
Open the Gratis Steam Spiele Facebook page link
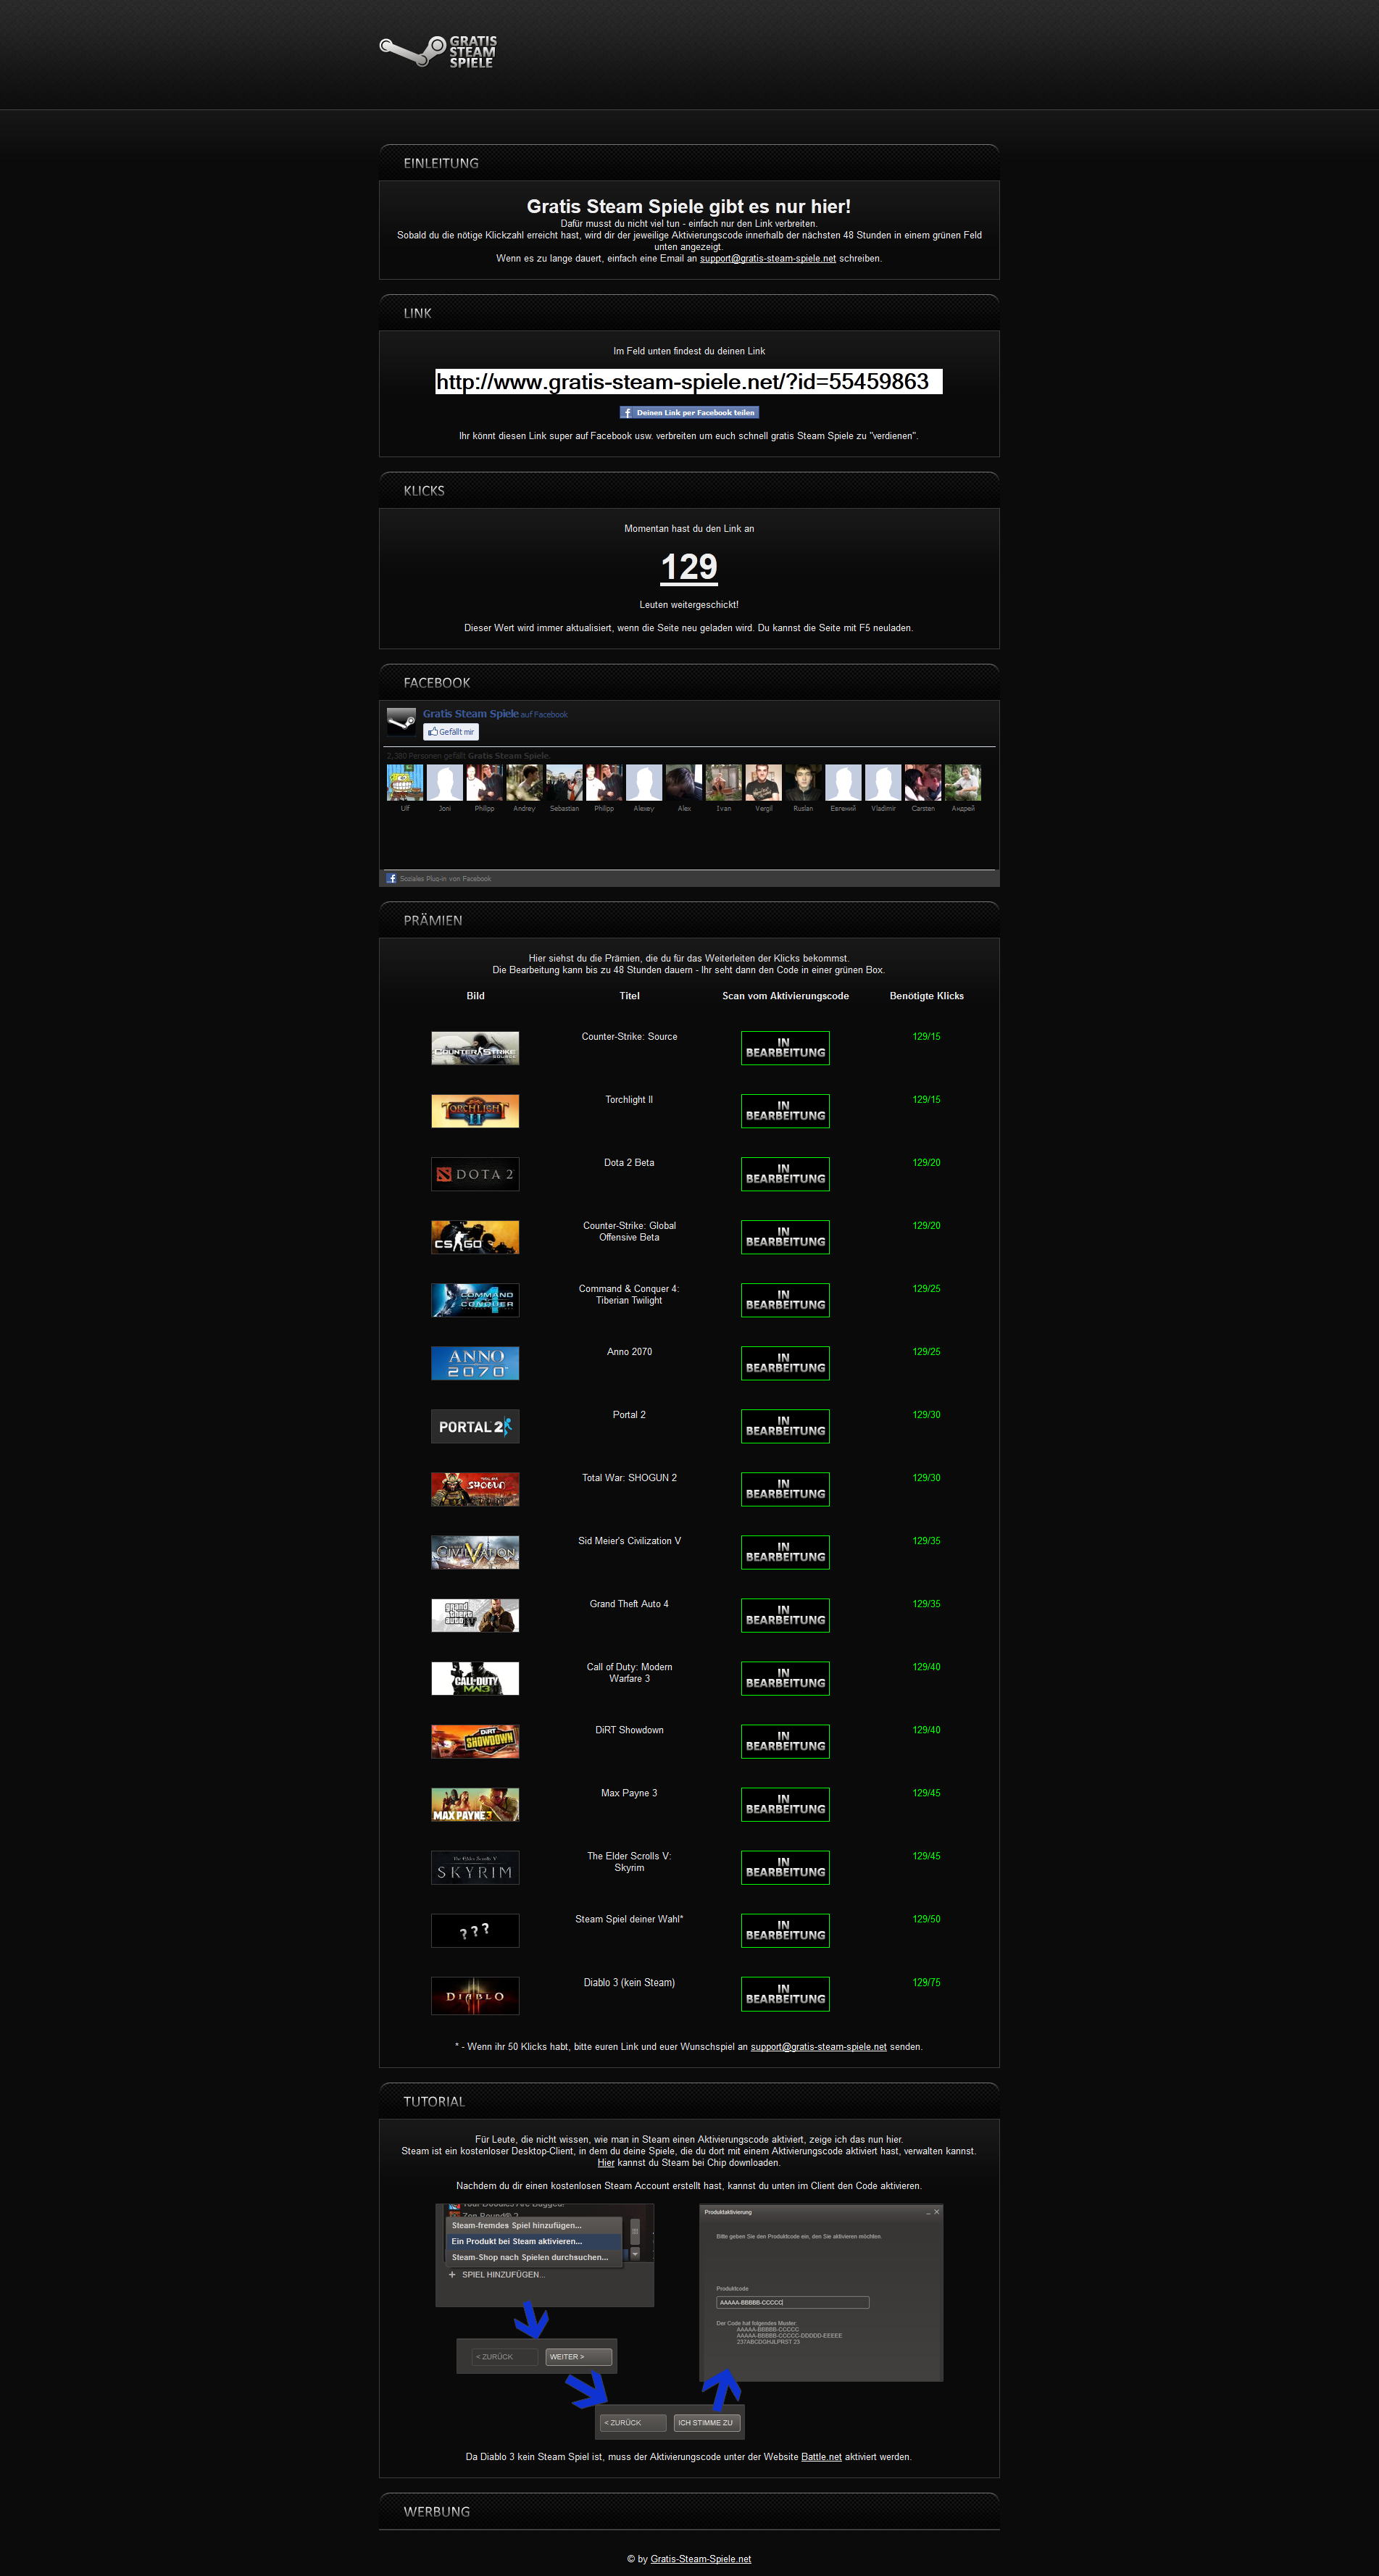470,714
